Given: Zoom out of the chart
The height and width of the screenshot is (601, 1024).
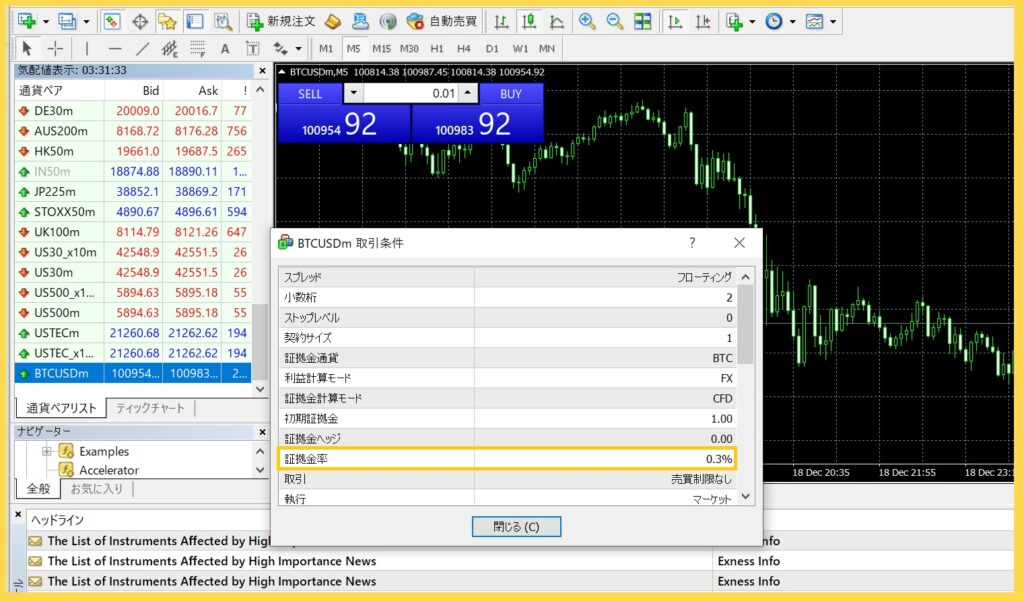Looking at the screenshot, I should pos(614,21).
